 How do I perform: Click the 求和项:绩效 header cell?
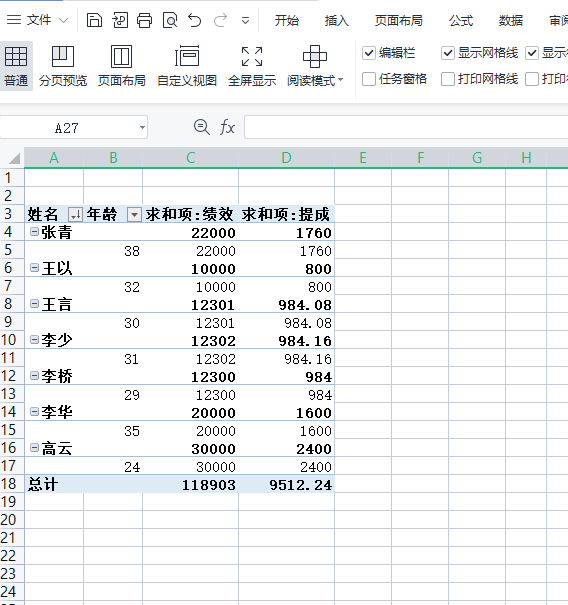coord(190,214)
